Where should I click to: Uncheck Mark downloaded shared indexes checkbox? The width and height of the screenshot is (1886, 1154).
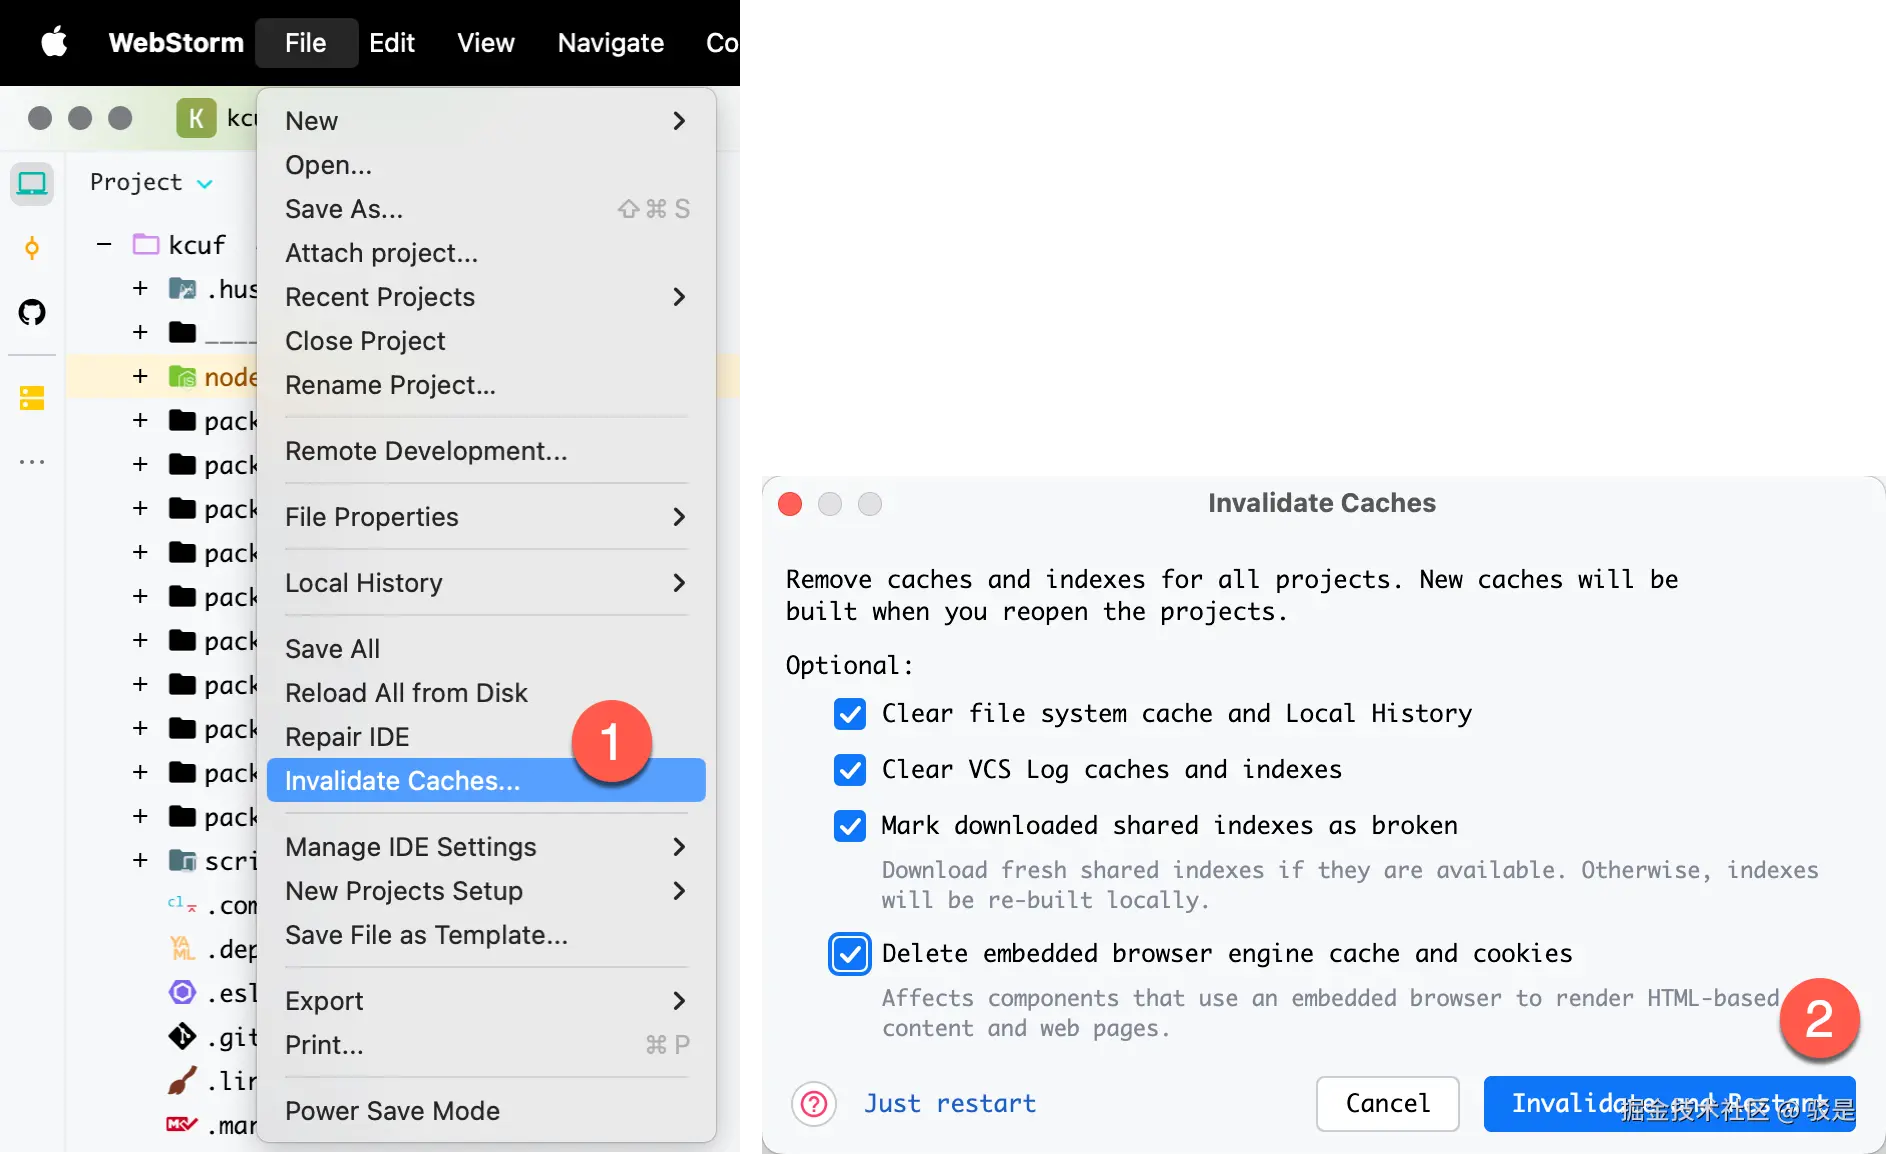(850, 826)
